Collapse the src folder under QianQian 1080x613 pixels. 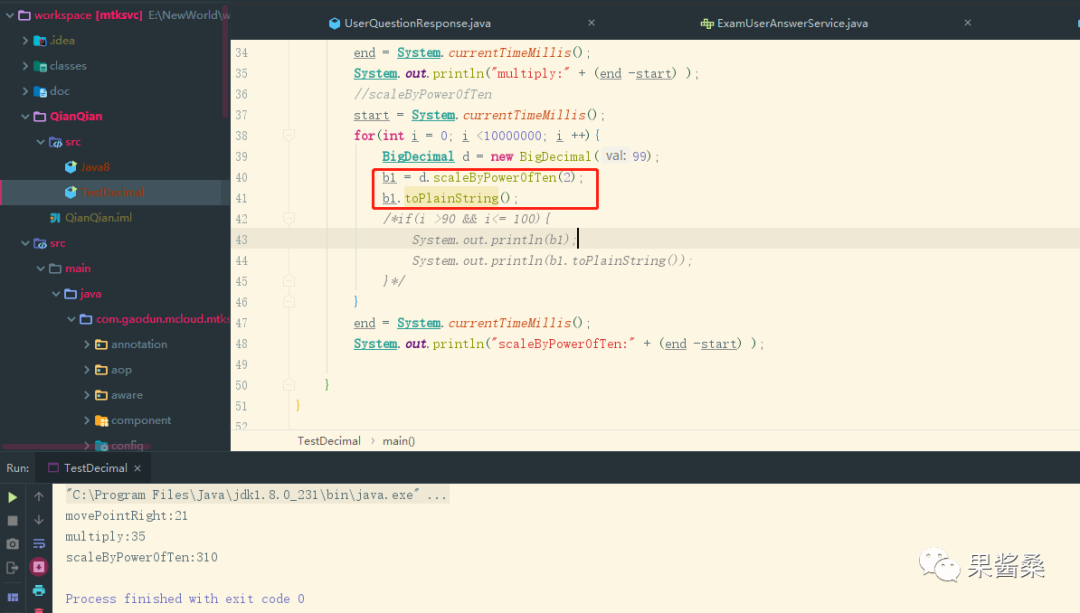pos(40,142)
